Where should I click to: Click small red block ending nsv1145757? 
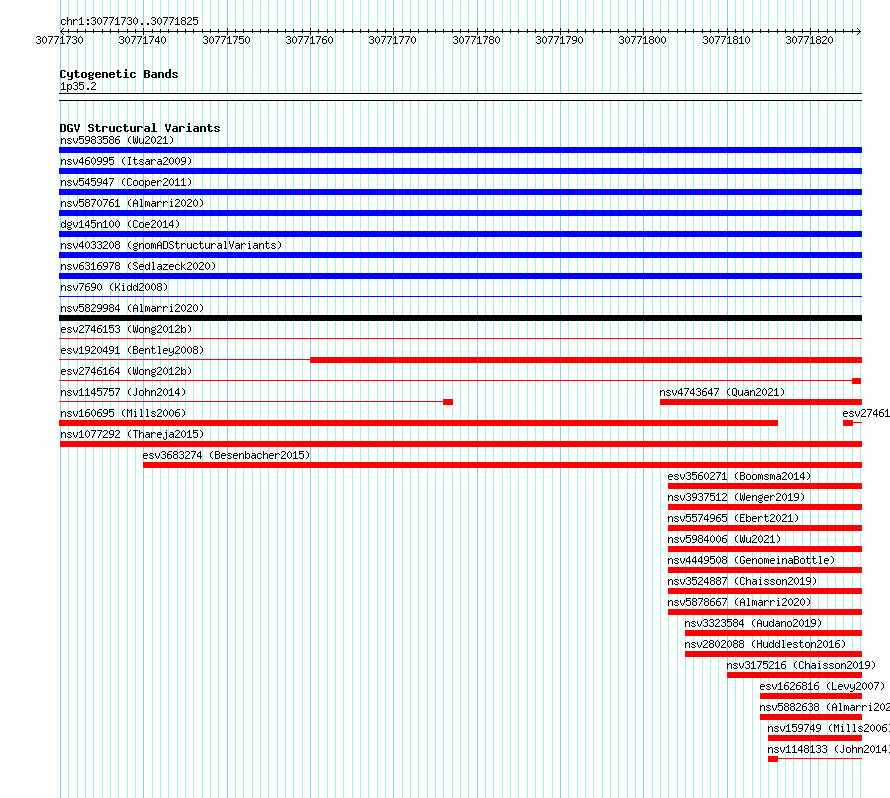coord(448,402)
